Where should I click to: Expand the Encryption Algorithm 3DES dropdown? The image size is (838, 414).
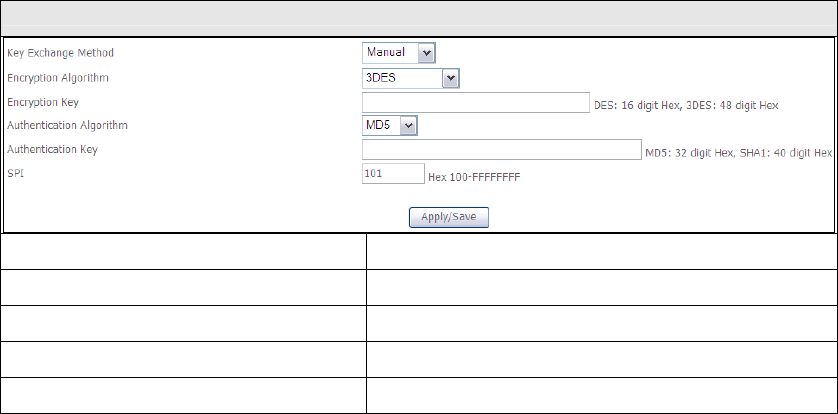tap(410, 77)
